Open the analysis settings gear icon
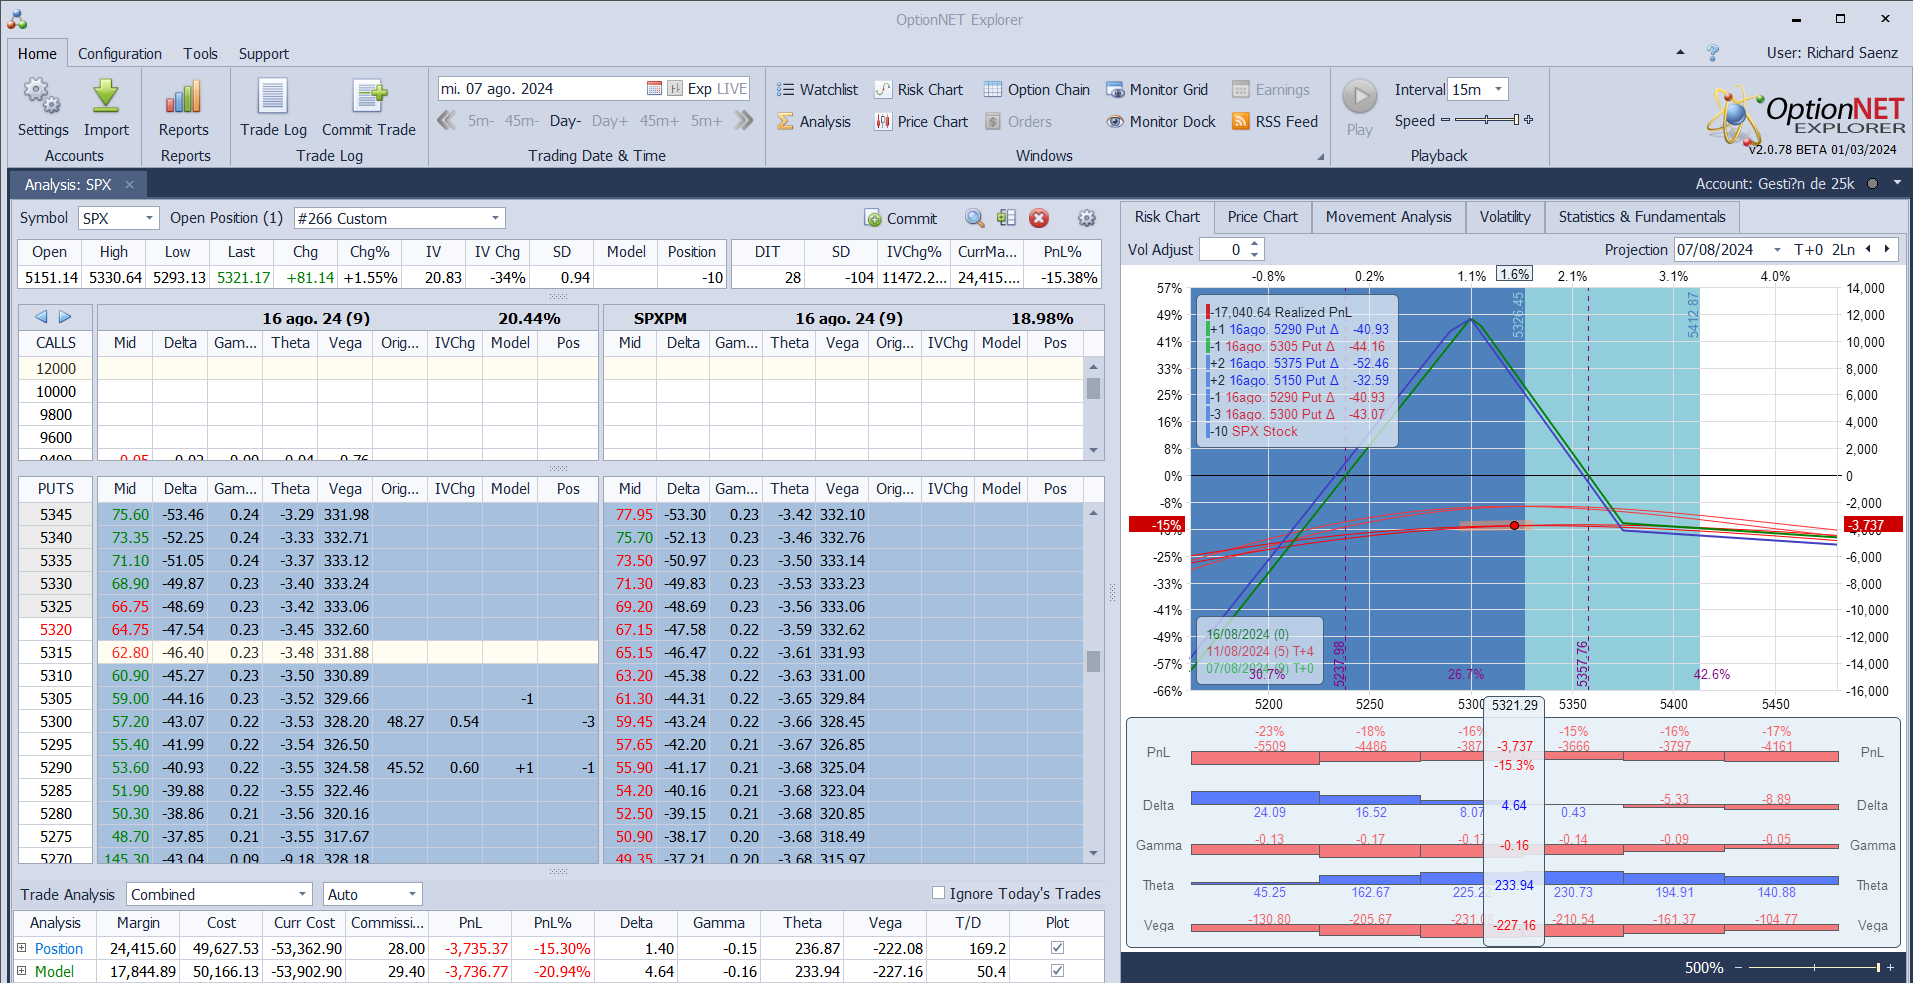Viewport: 1913px width, 983px height. [x=1087, y=218]
